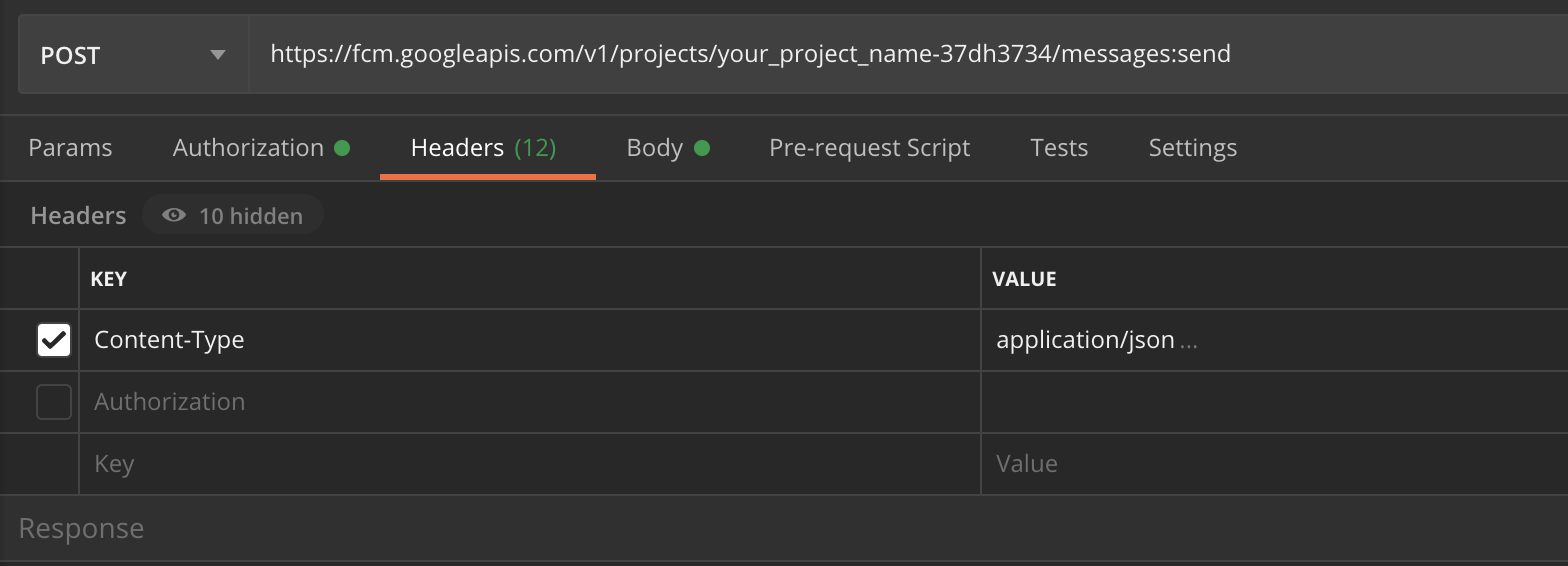Uncheck the Content-Type header checkbox
Screen dimensions: 1568x566
54,340
